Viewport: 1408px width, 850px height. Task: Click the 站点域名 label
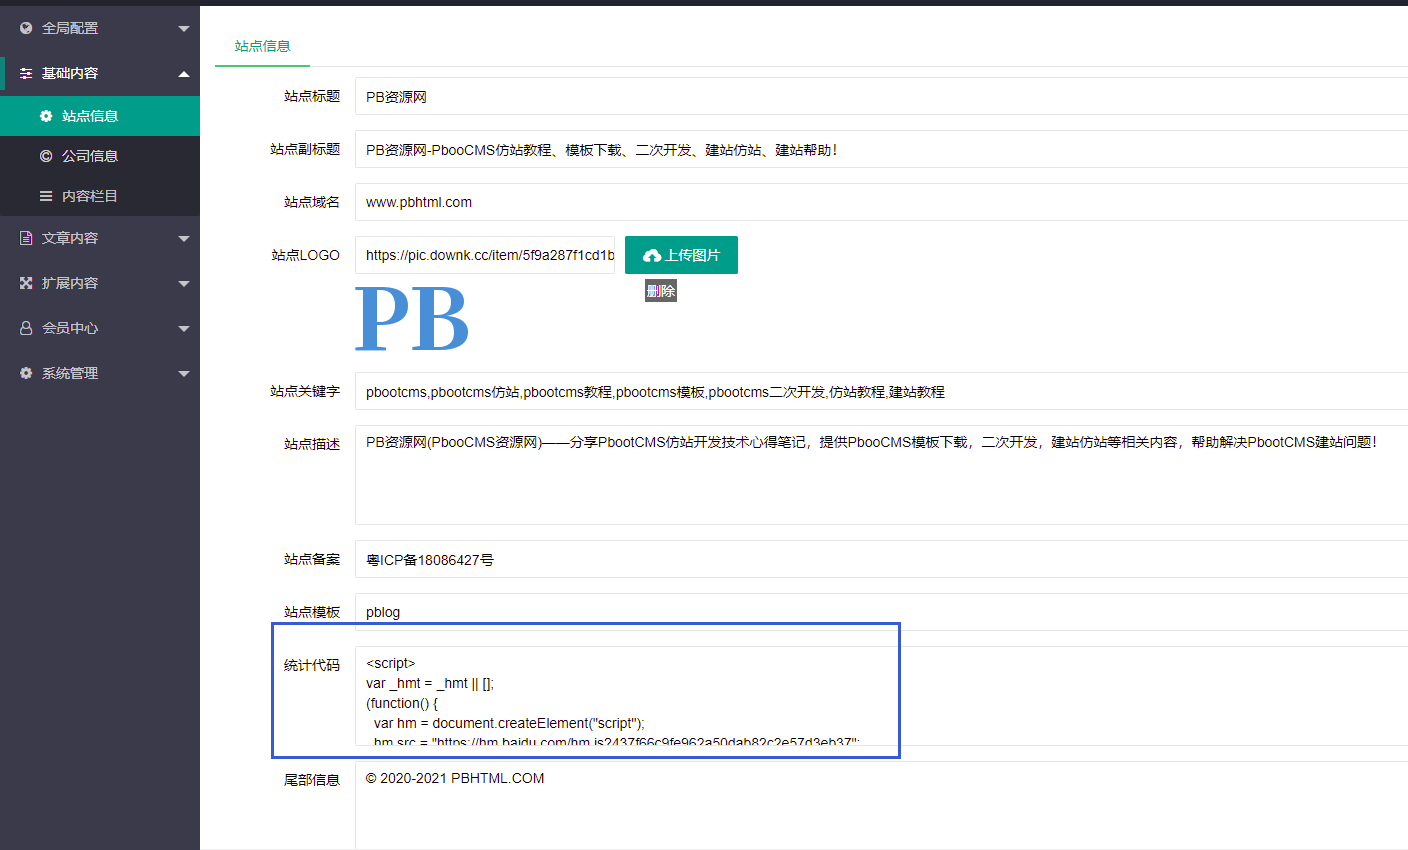tap(312, 202)
